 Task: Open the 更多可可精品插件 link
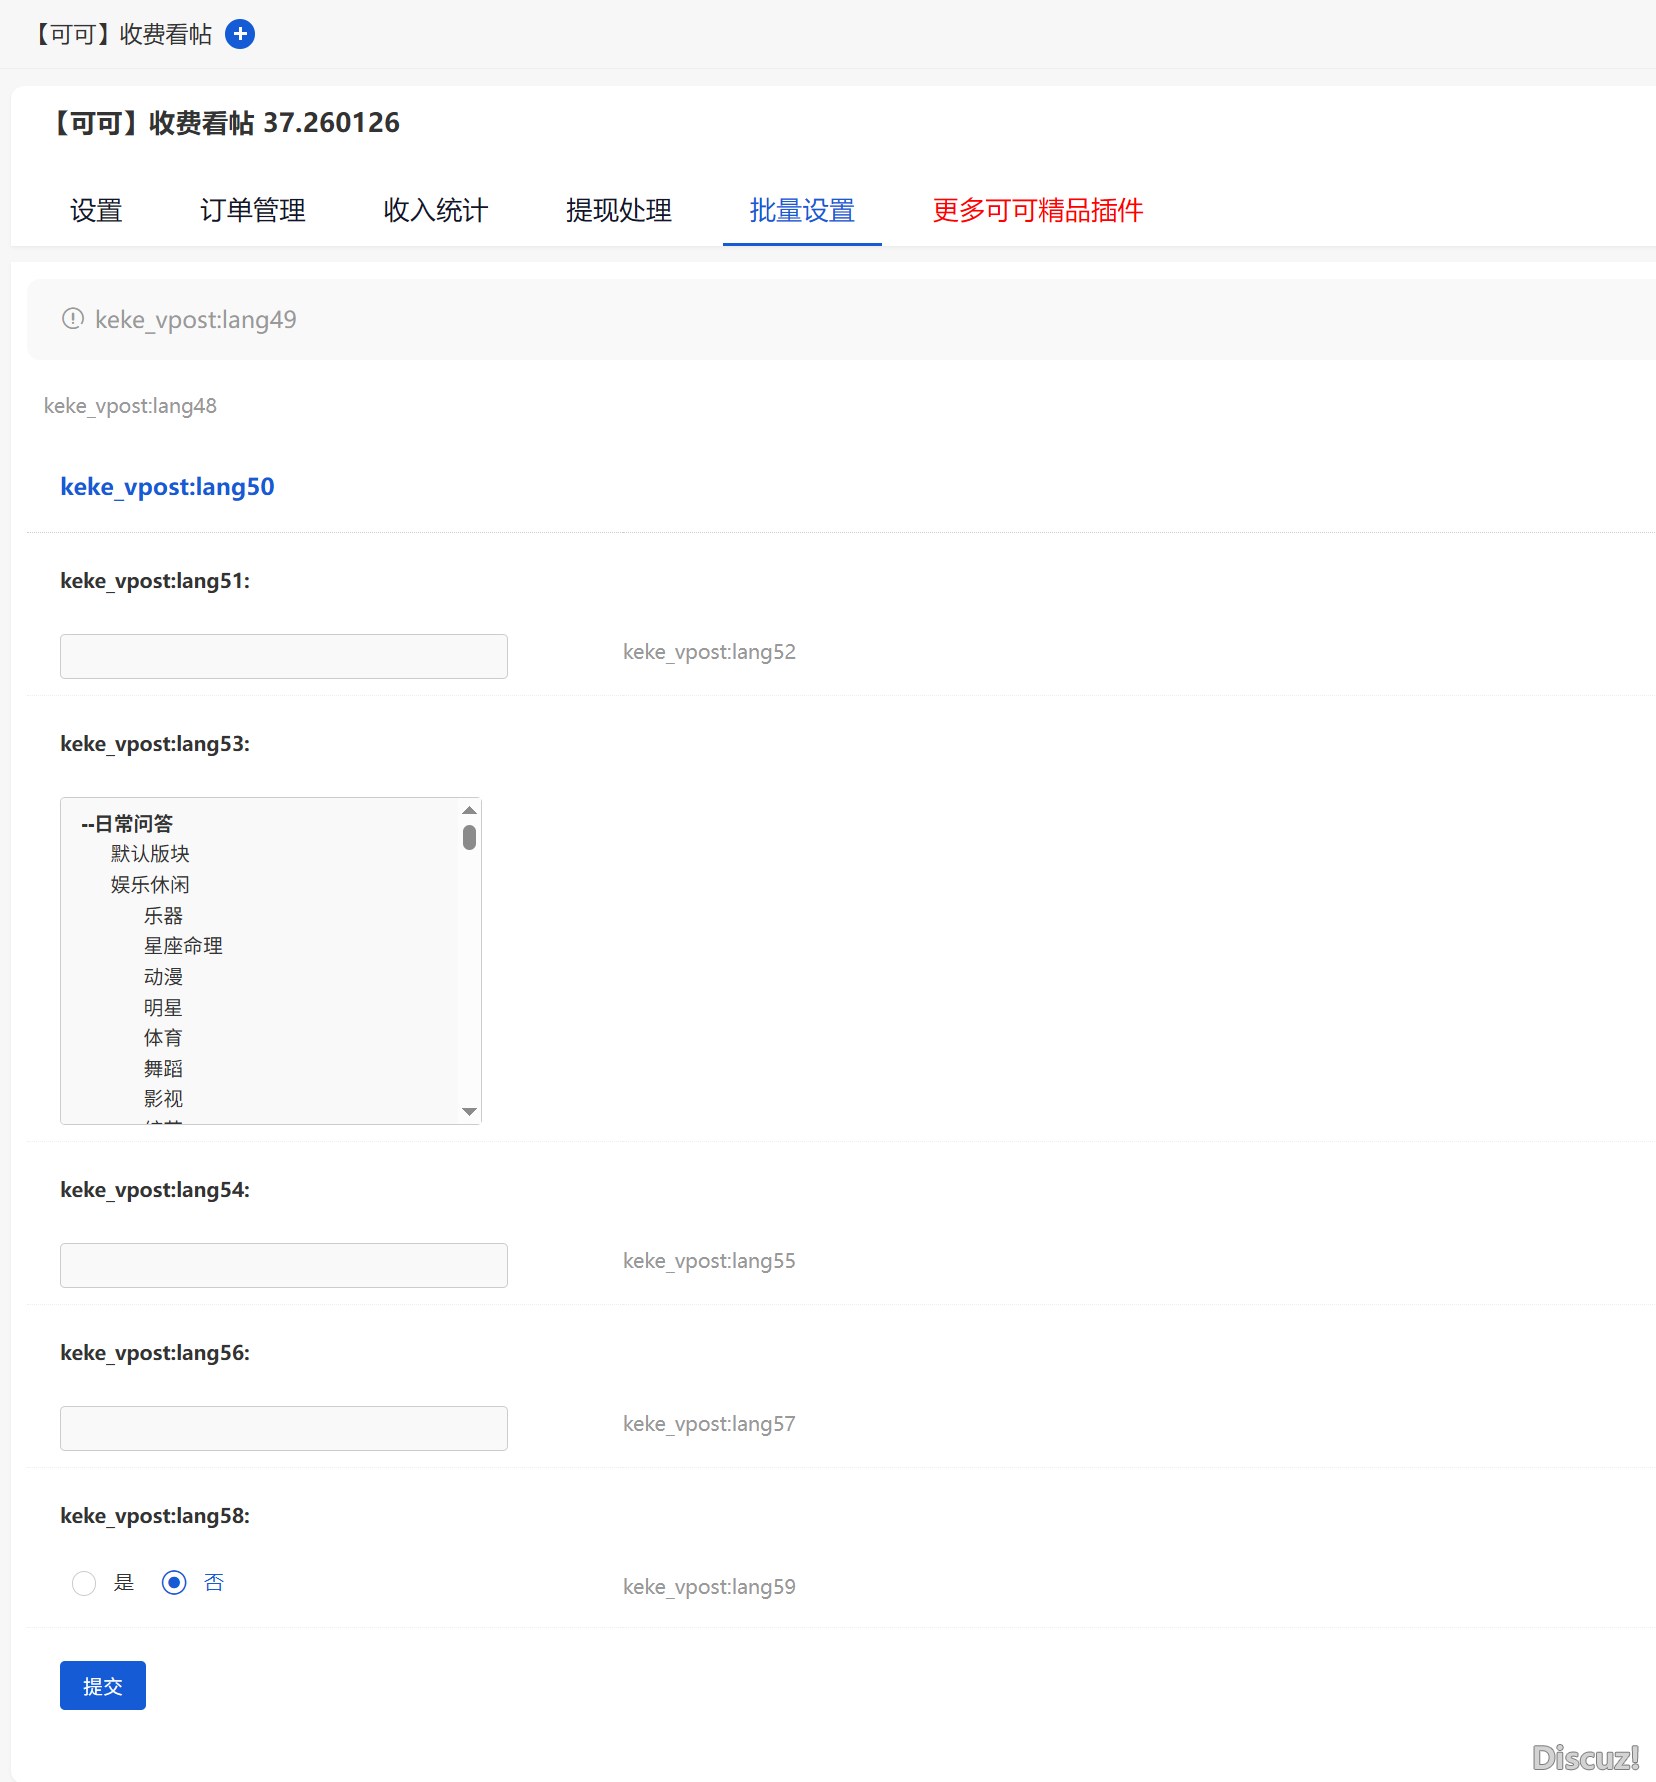point(1038,210)
